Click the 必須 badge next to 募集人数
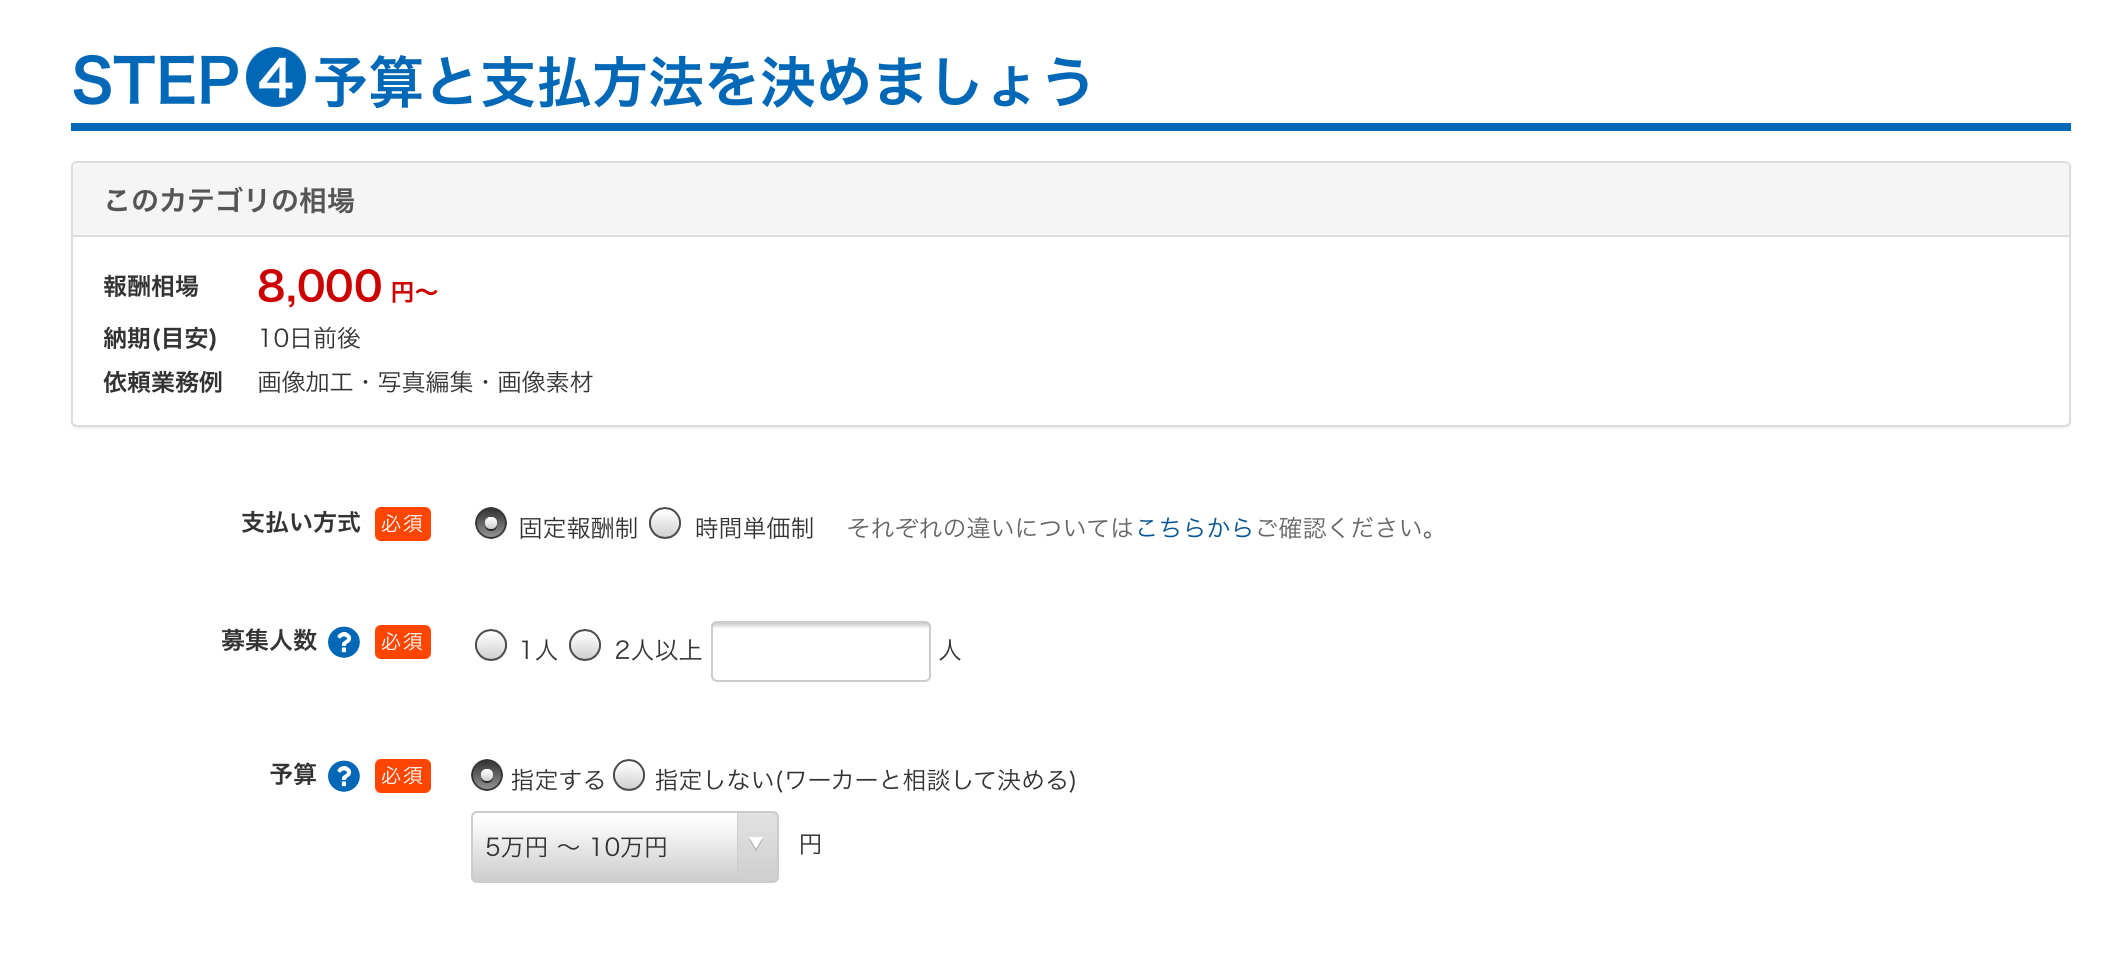Viewport: 2128px width, 964px height. (x=403, y=642)
